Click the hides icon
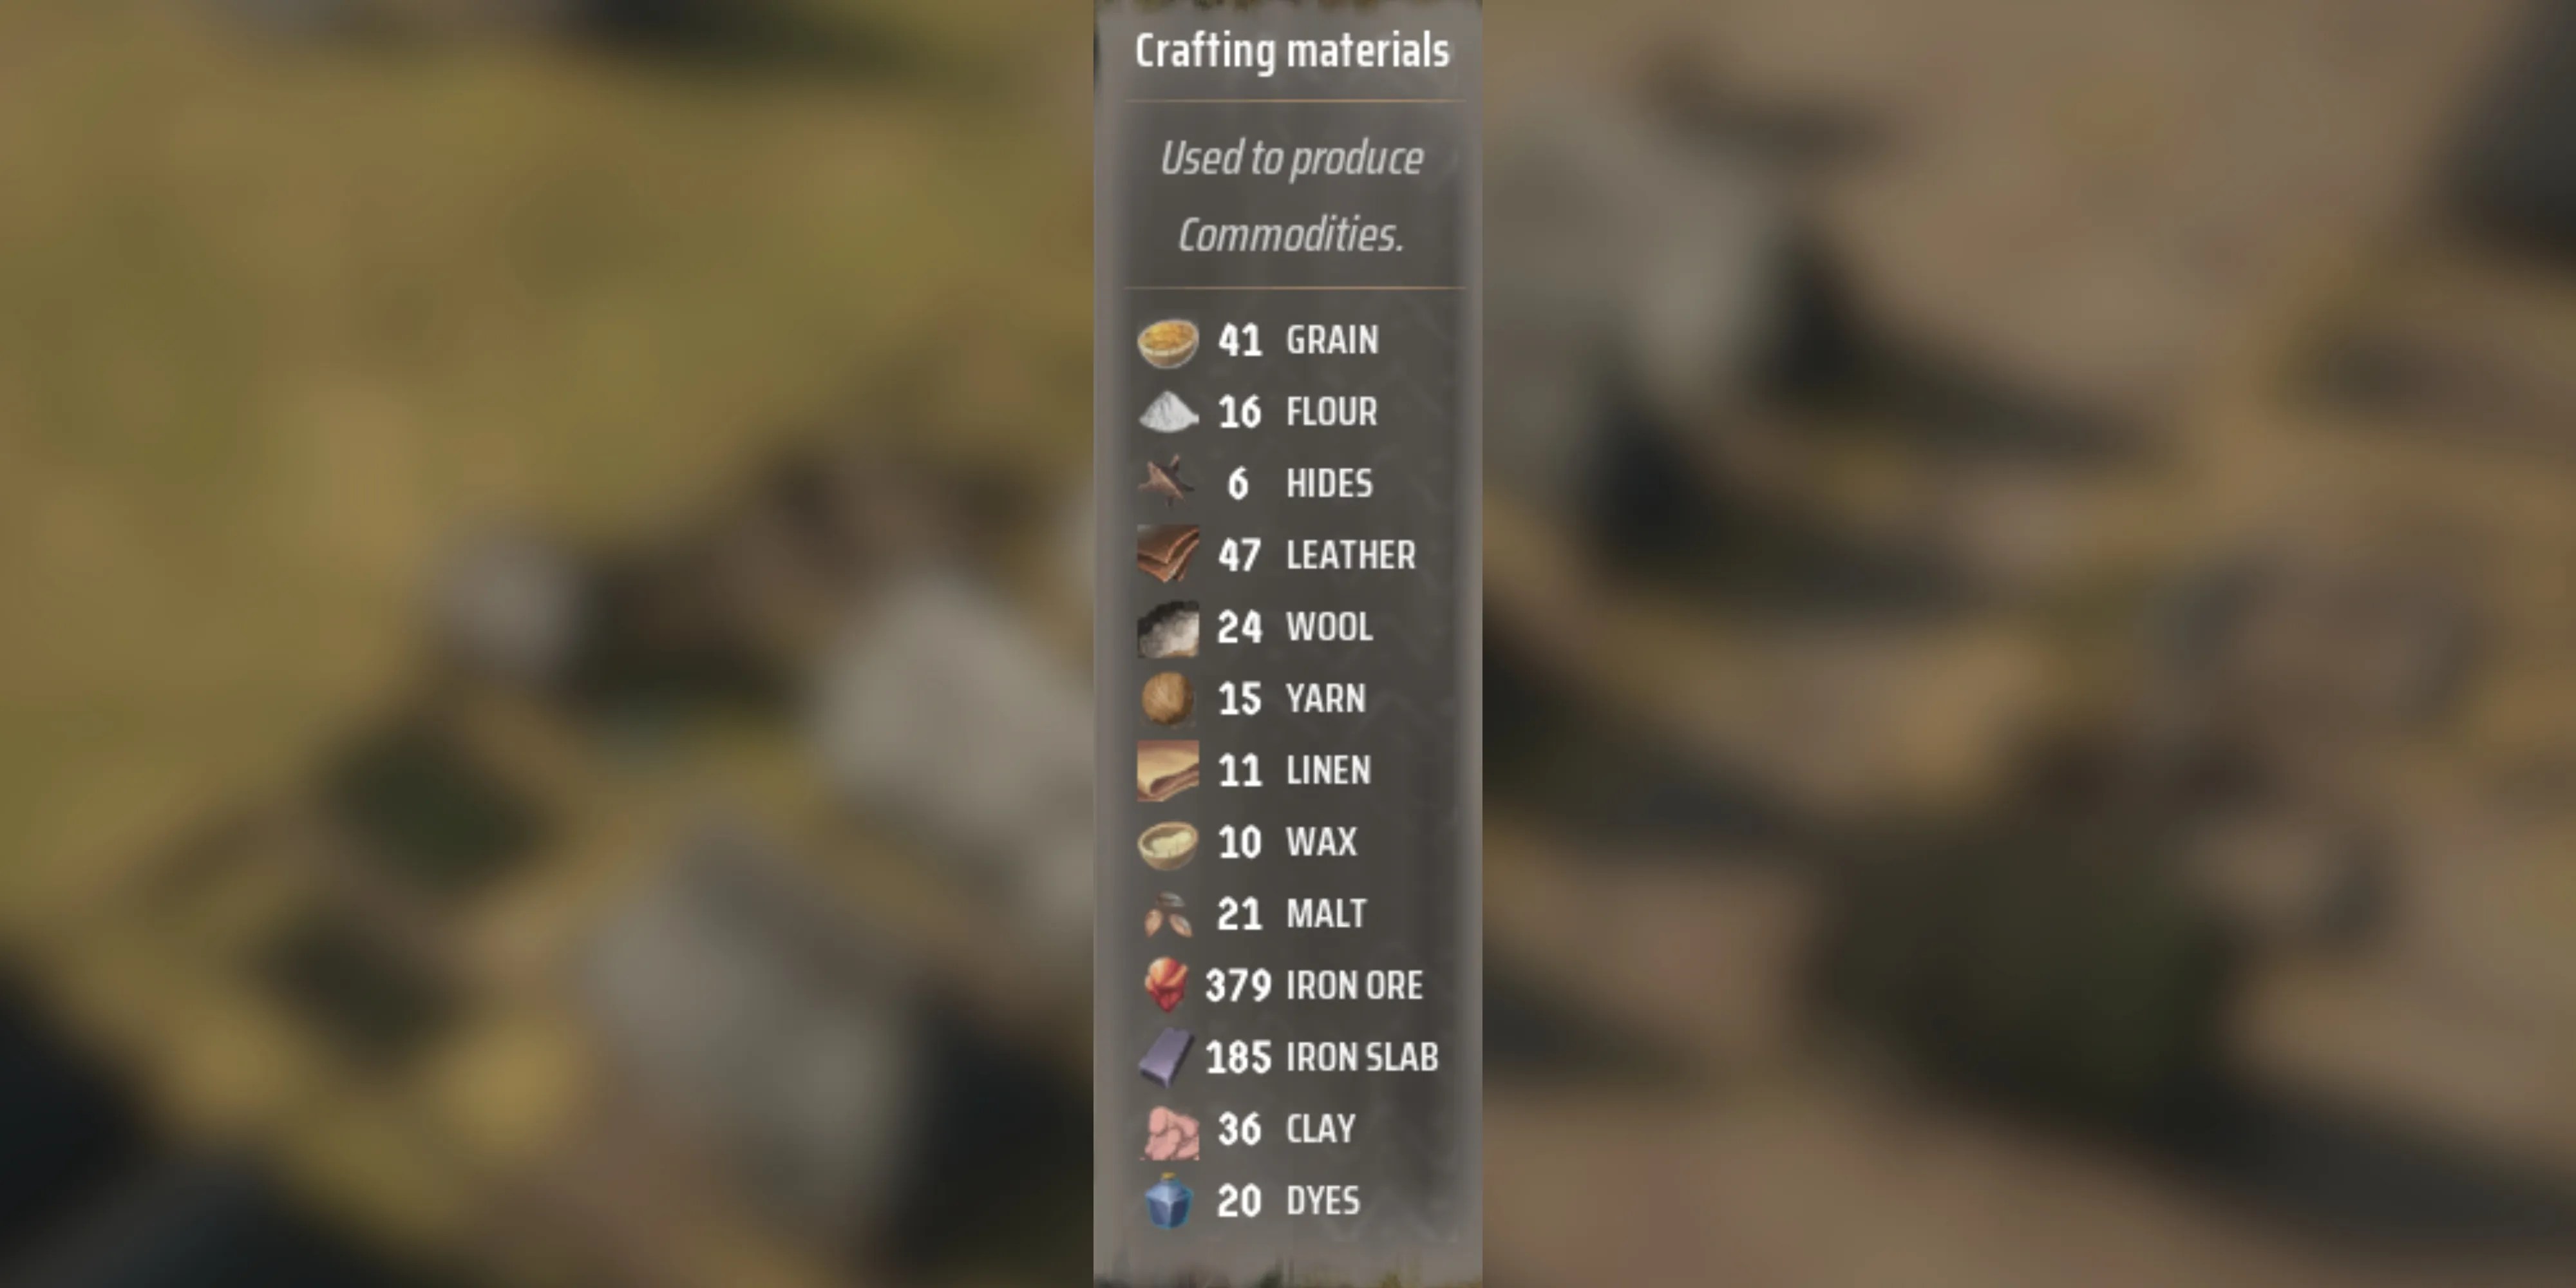Image resolution: width=2576 pixels, height=1288 pixels. click(x=1167, y=482)
